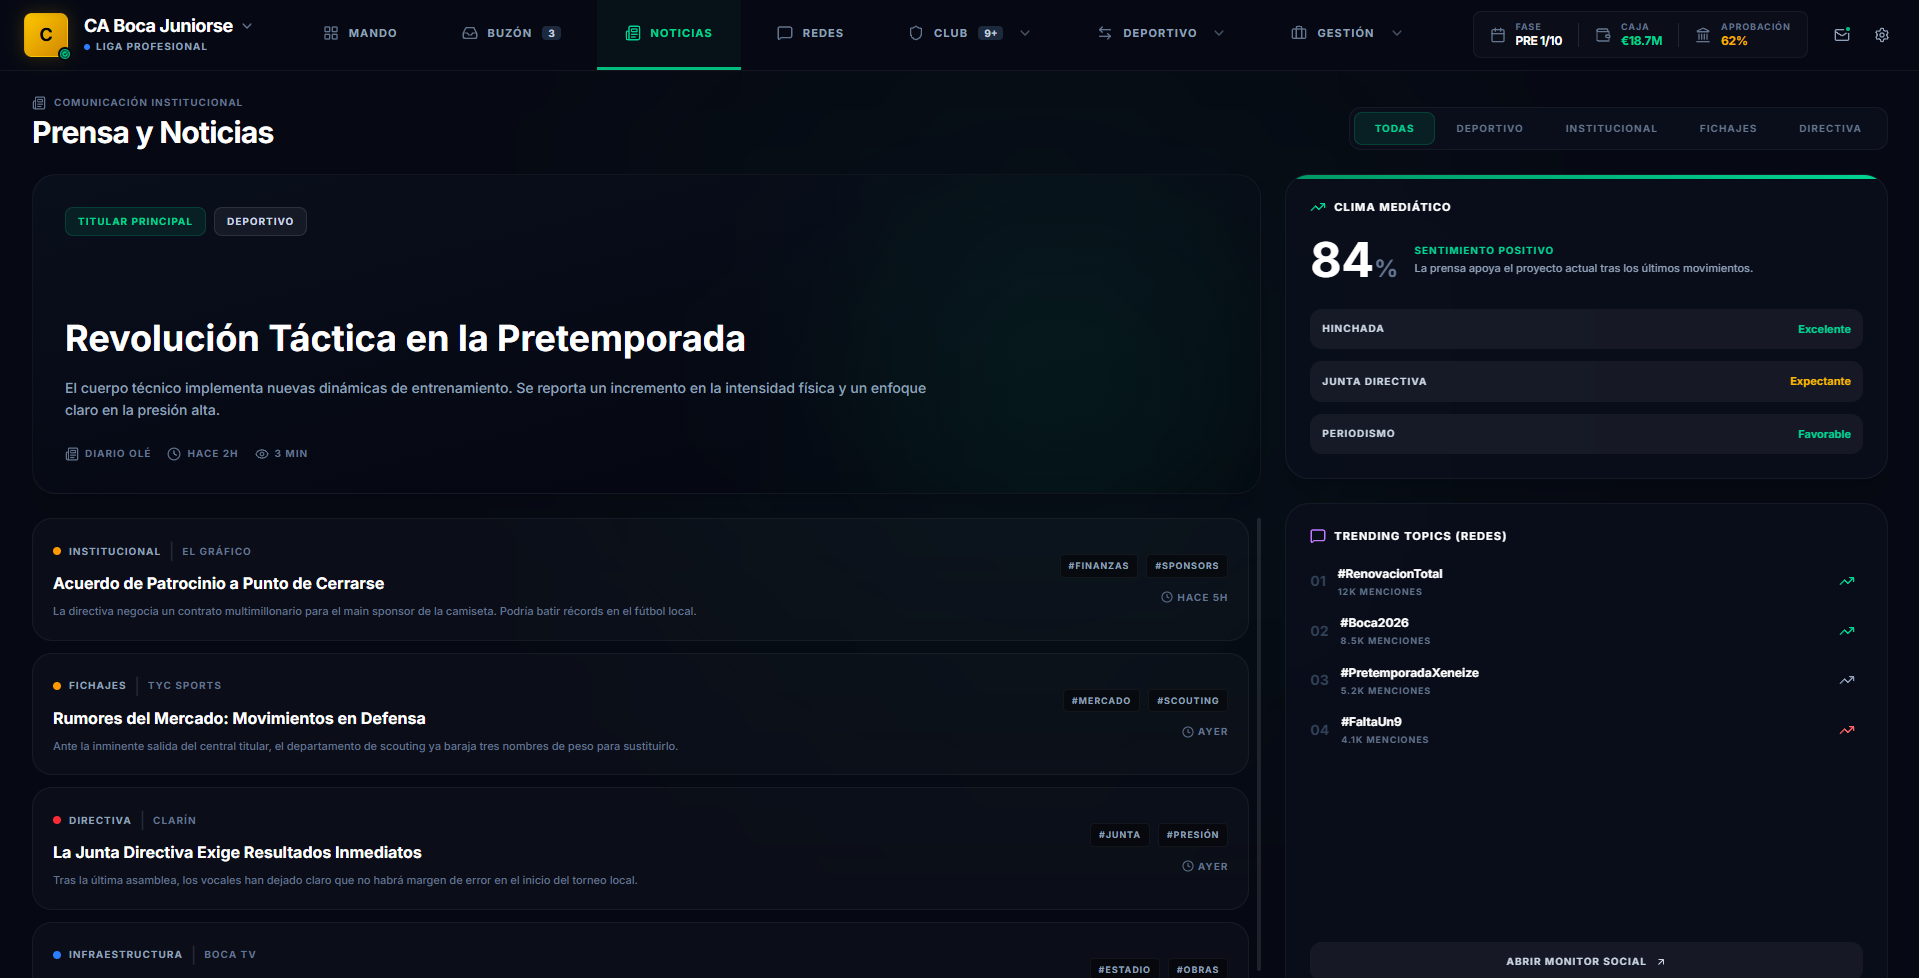Expand the CA Boca Juniorse club selector

[x=248, y=26]
